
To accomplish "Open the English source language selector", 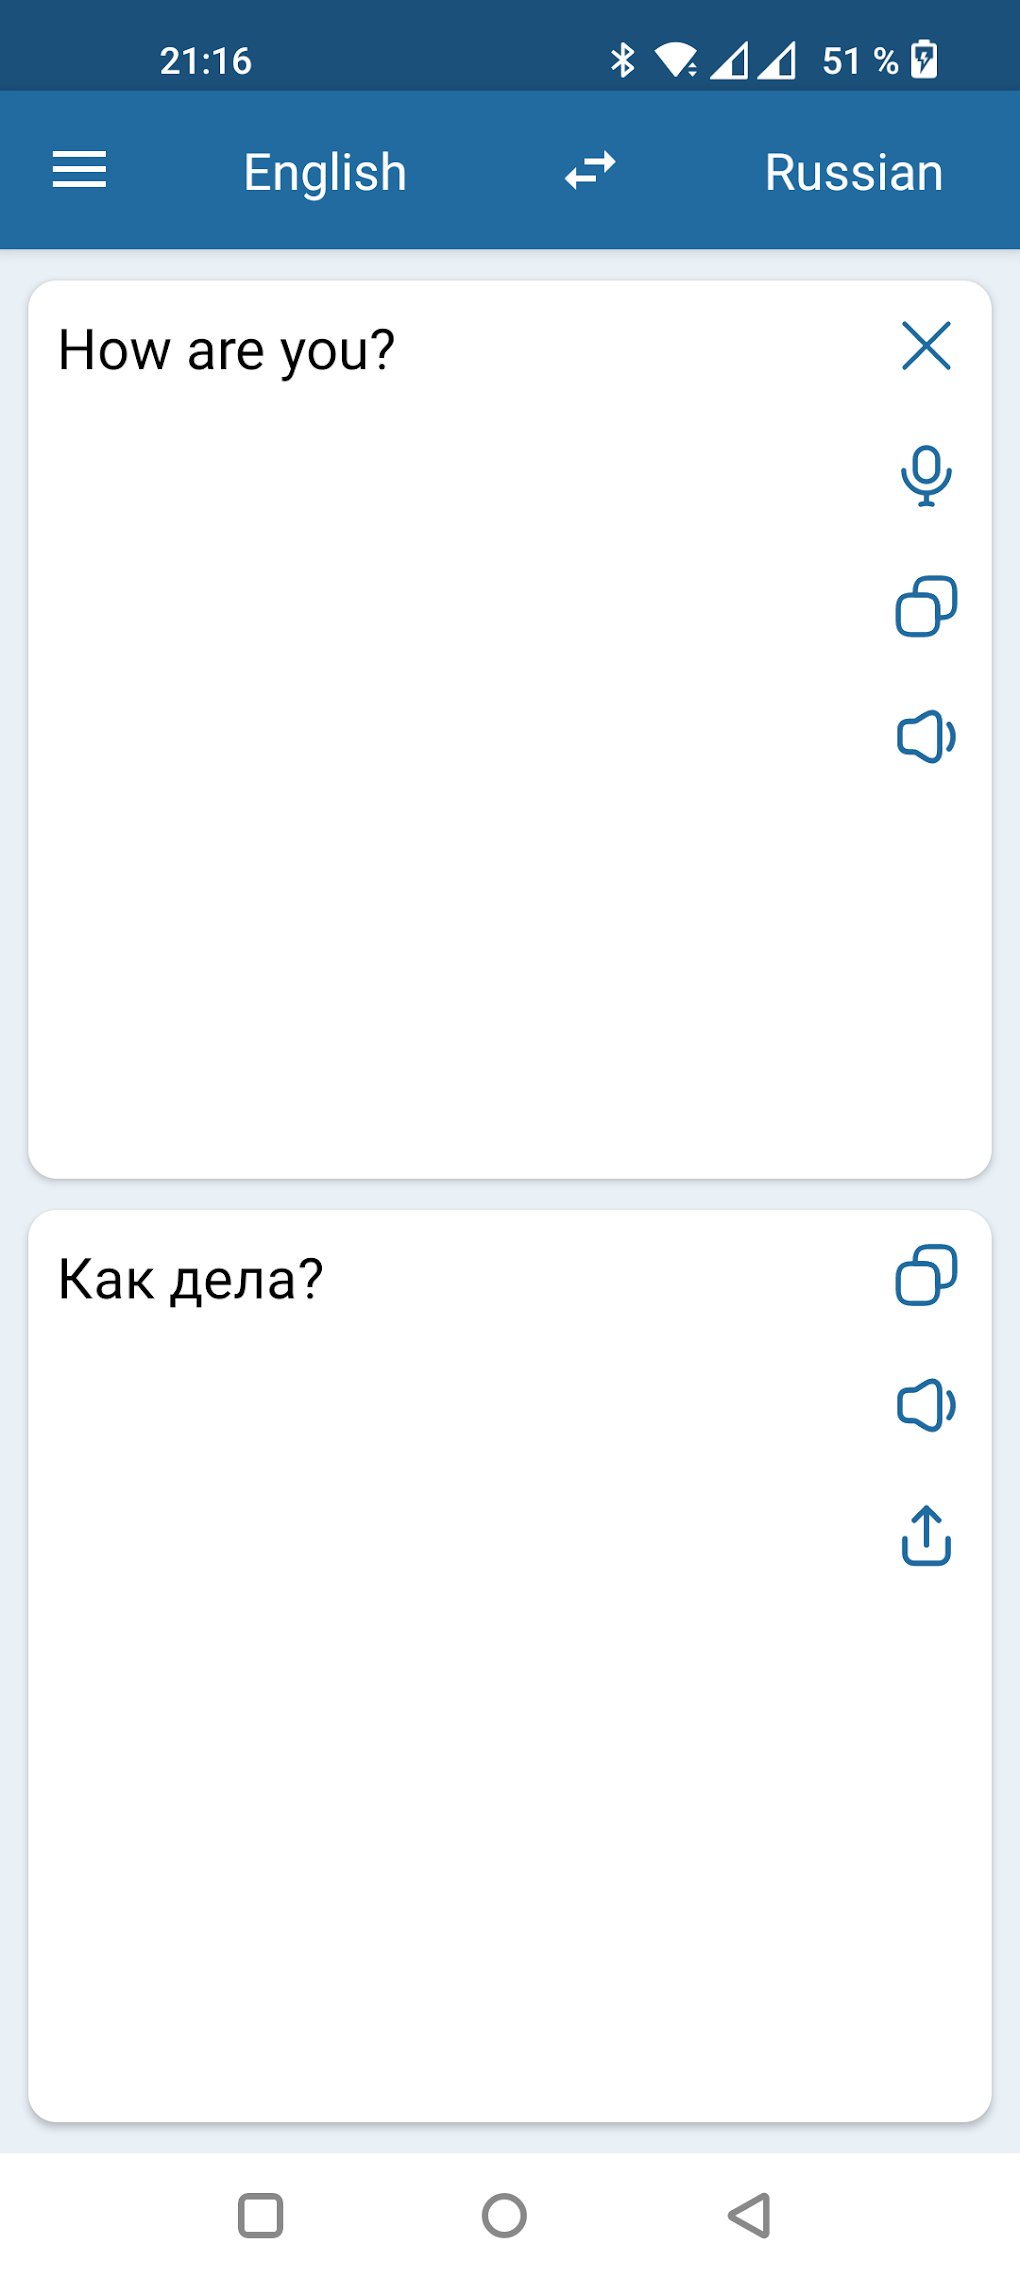I will (x=324, y=171).
